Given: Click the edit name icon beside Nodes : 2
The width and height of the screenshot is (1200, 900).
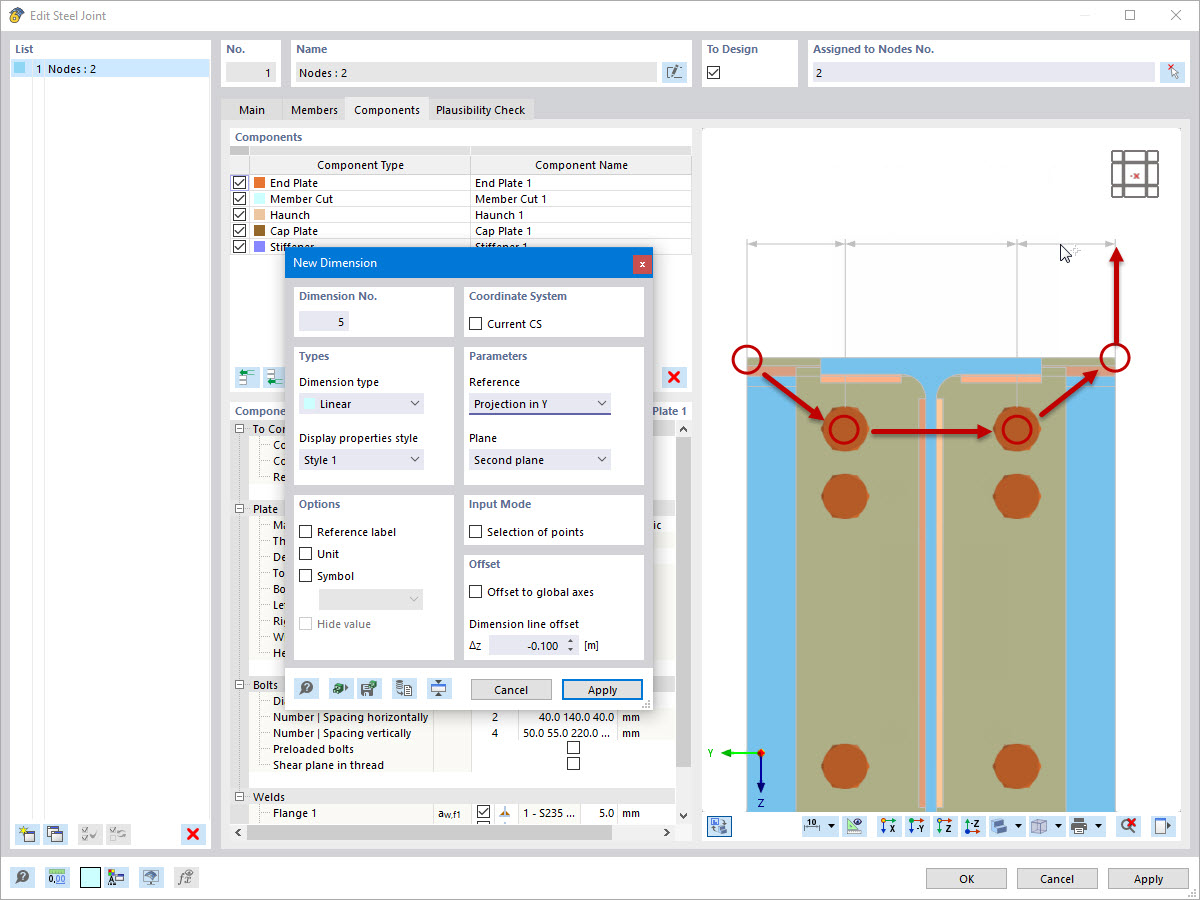Looking at the screenshot, I should pyautogui.click(x=675, y=72).
